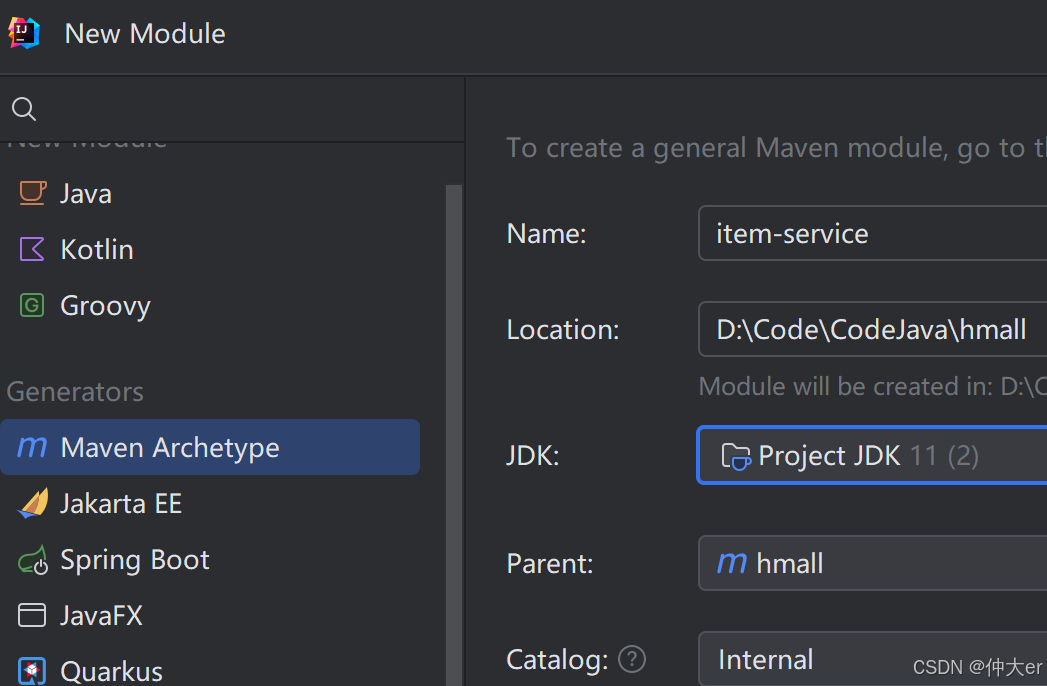
Task: Click the Spring Boot leaf icon
Action: pyautogui.click(x=33, y=560)
